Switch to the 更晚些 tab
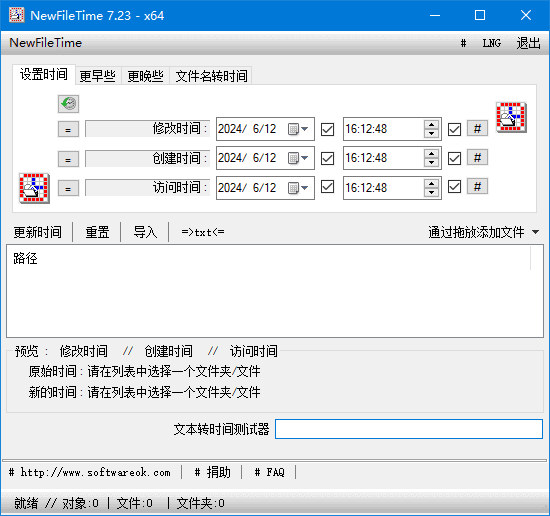This screenshot has height=516, width=550. pos(146,76)
